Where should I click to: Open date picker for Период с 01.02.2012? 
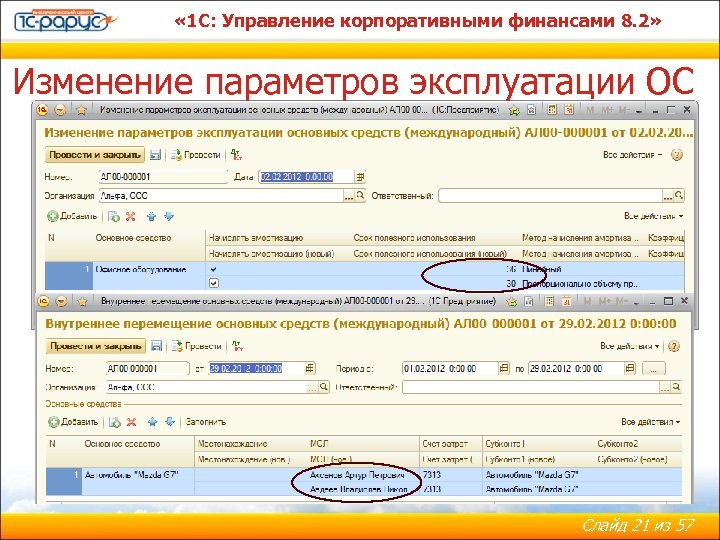504,368
